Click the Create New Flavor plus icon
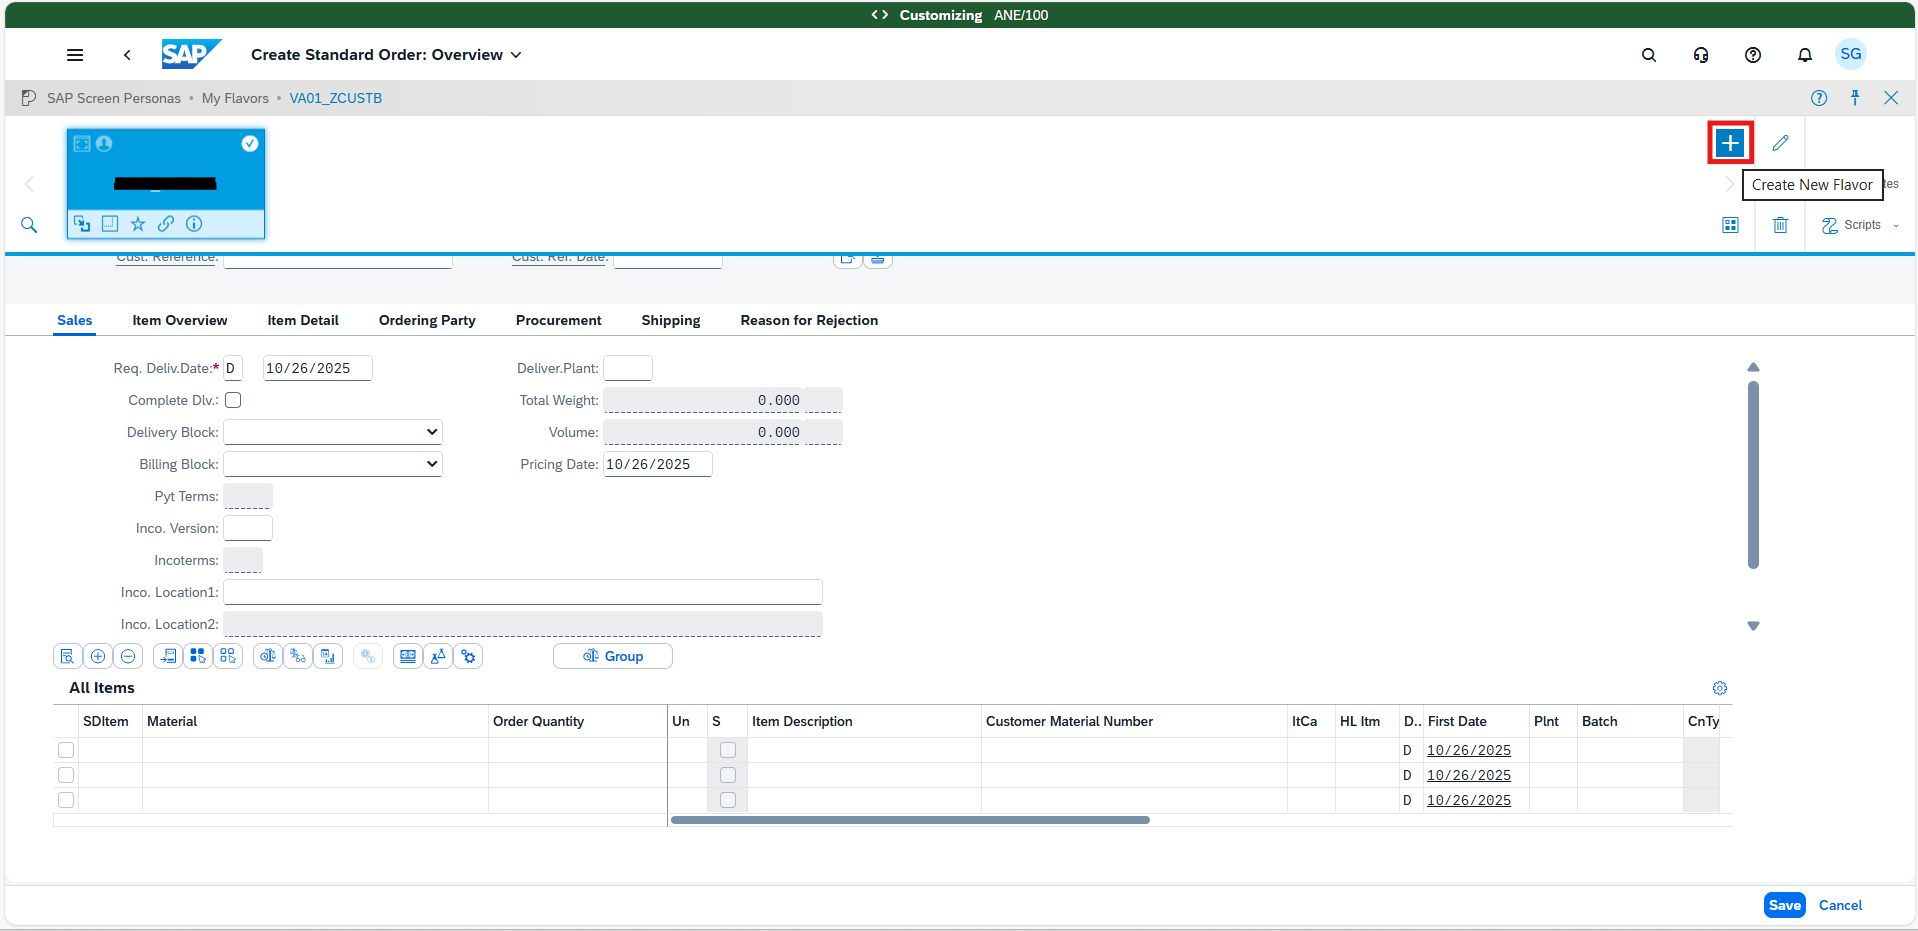1918x931 pixels. [x=1730, y=143]
